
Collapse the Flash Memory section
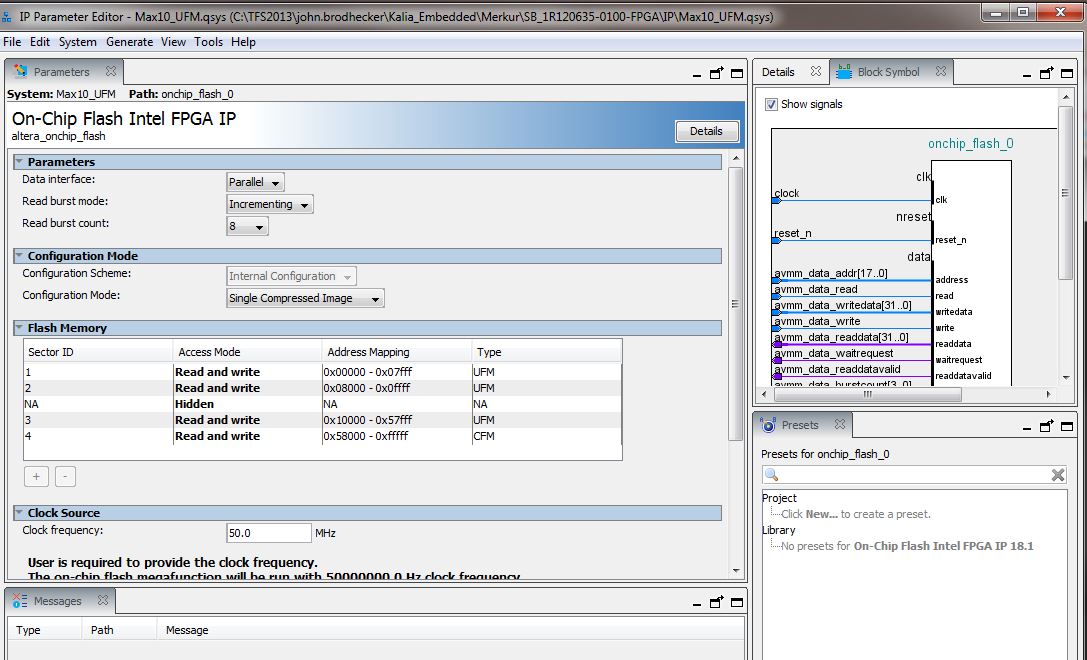click(19, 328)
